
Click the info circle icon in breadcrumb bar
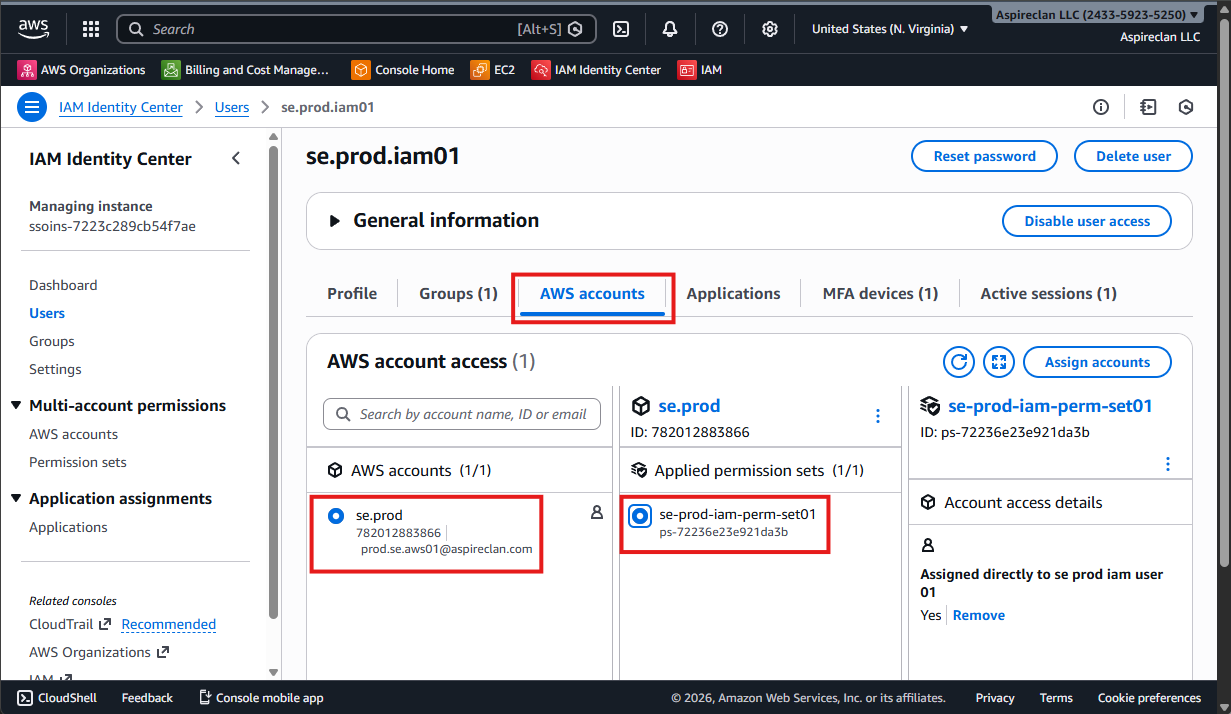coord(1101,107)
